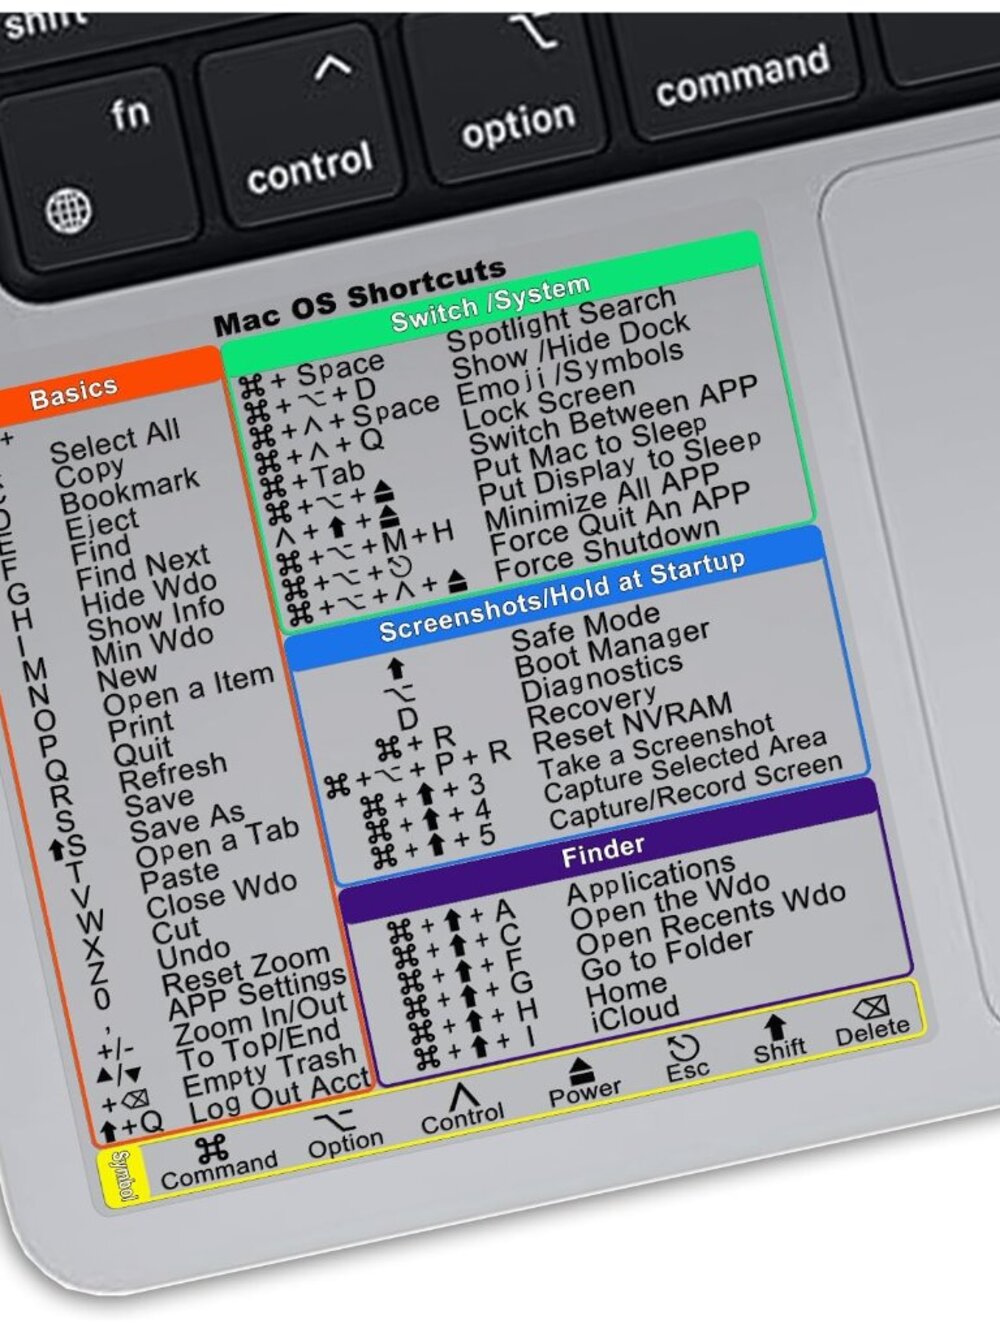Click the yellow Symbol label tab
This screenshot has width=1000, height=1333.
tap(122, 1177)
